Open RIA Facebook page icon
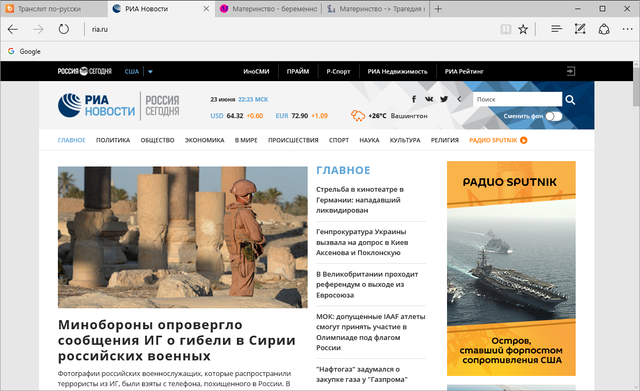The image size is (640, 391). tap(414, 99)
